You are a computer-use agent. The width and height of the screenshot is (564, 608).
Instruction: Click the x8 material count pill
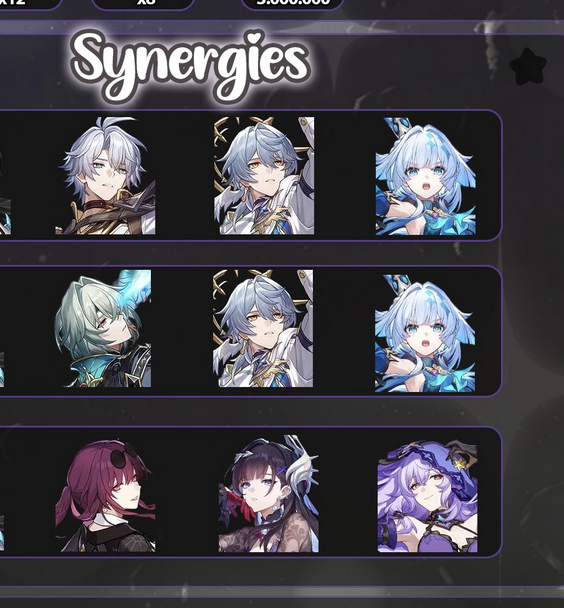tap(143, 4)
